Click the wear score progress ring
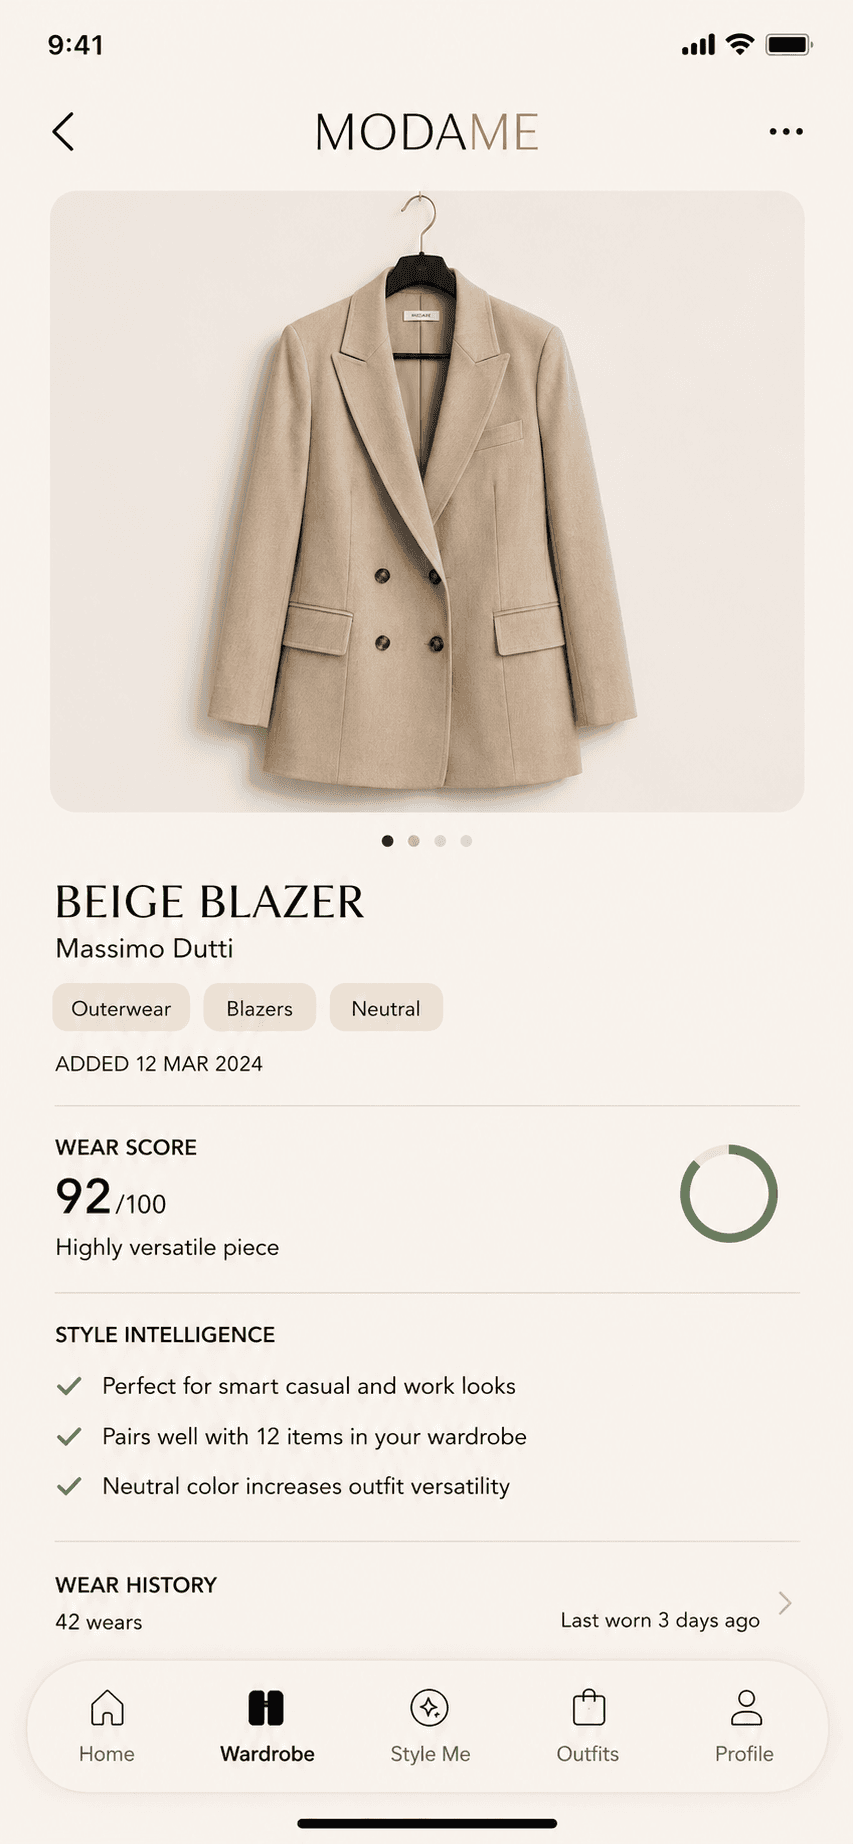The height and width of the screenshot is (1844, 853). click(729, 1194)
